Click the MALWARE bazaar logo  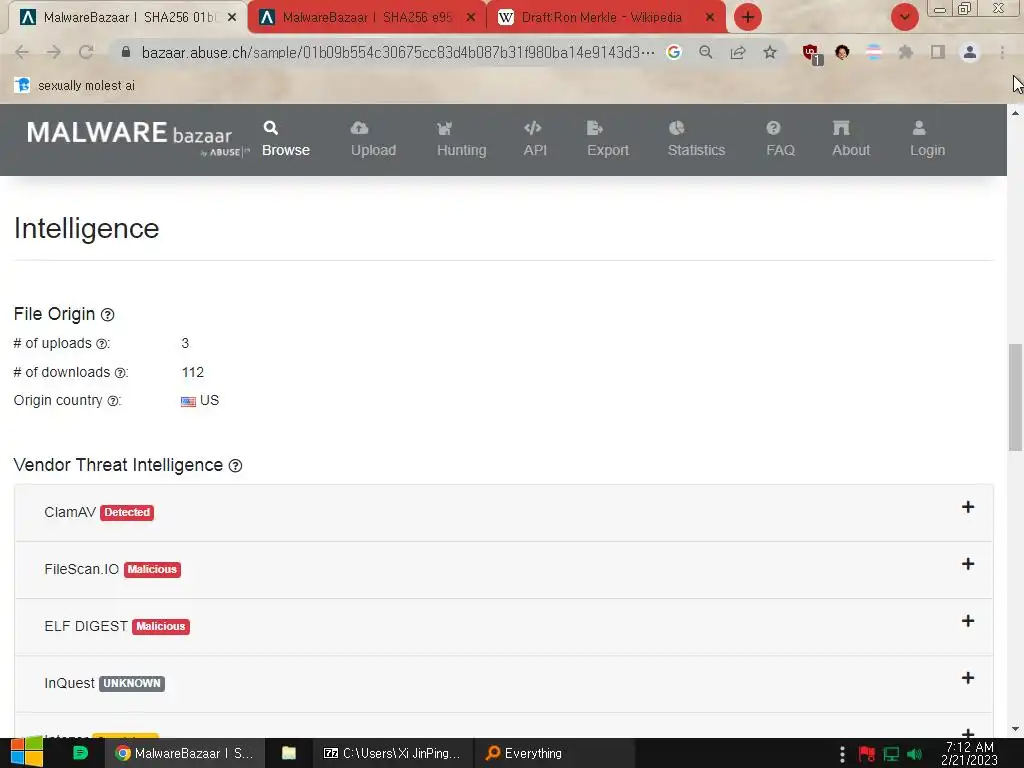[137, 138]
